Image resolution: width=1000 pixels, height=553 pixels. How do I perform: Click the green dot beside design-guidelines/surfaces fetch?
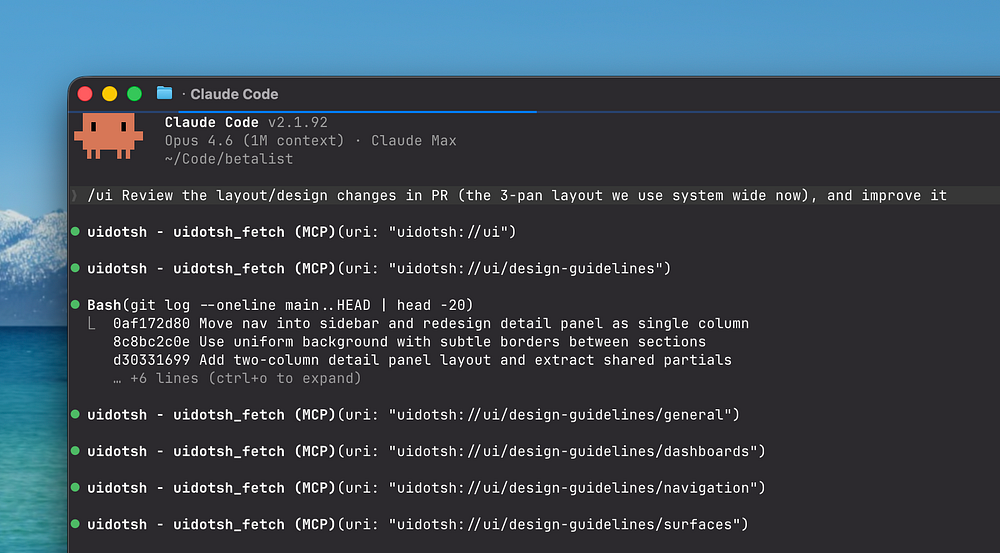(x=76, y=525)
